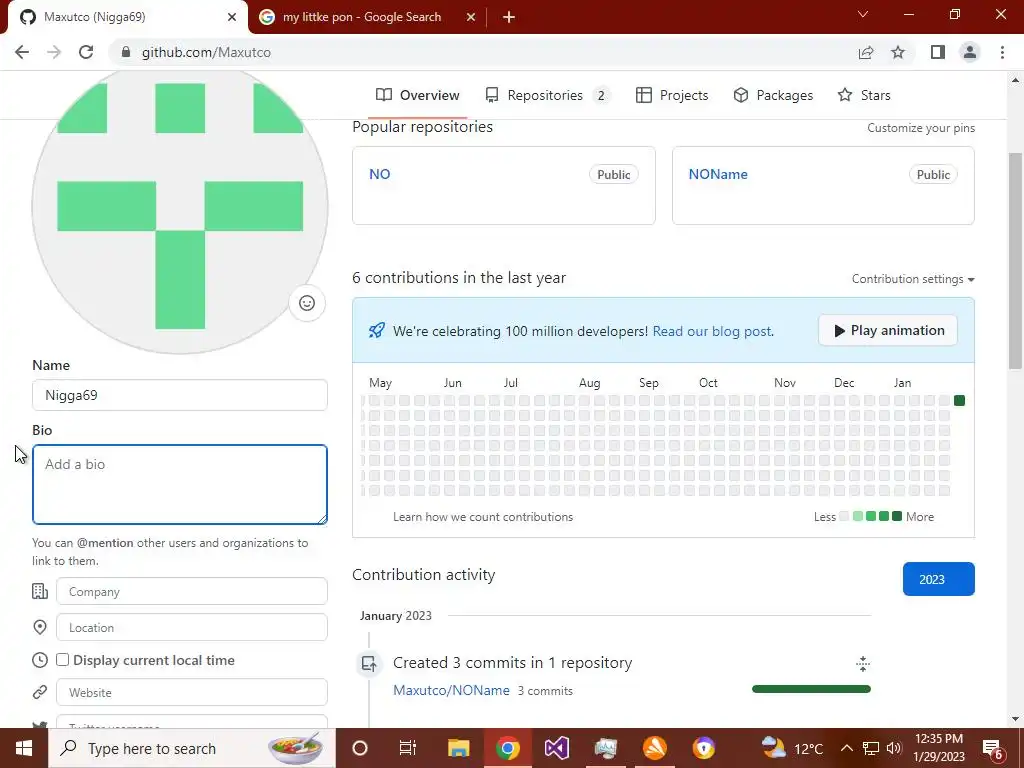Click the browser back arrow
Image resolution: width=1024 pixels, height=768 pixels.
[22, 52]
